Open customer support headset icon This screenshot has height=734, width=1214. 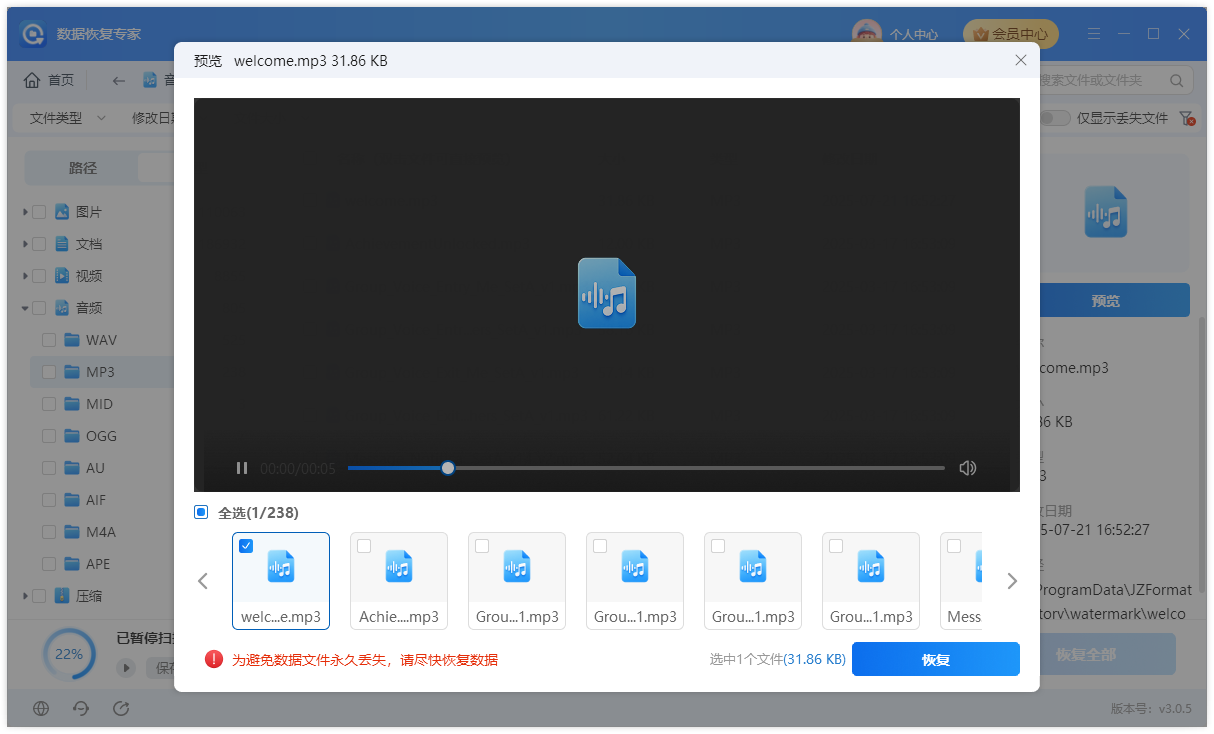81,709
